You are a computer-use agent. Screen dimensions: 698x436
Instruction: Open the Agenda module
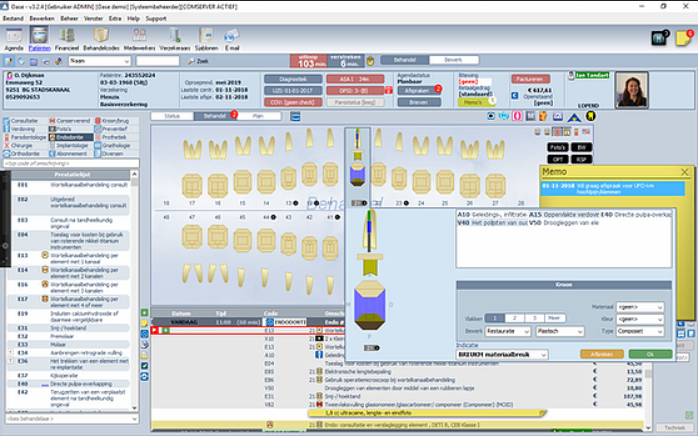point(14,39)
